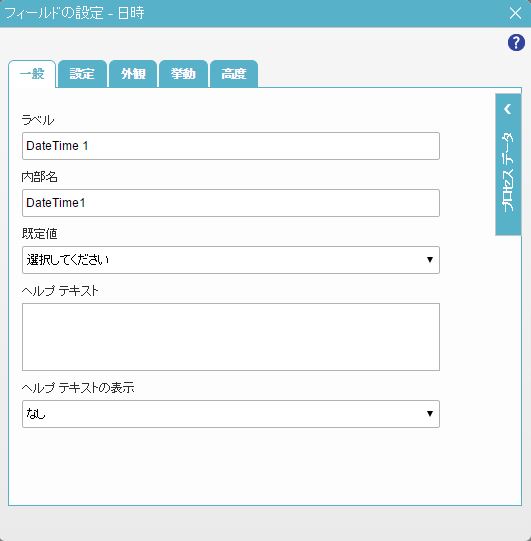Open the ヘルプ テキストの表示 dropdown set to なし

coord(231,414)
